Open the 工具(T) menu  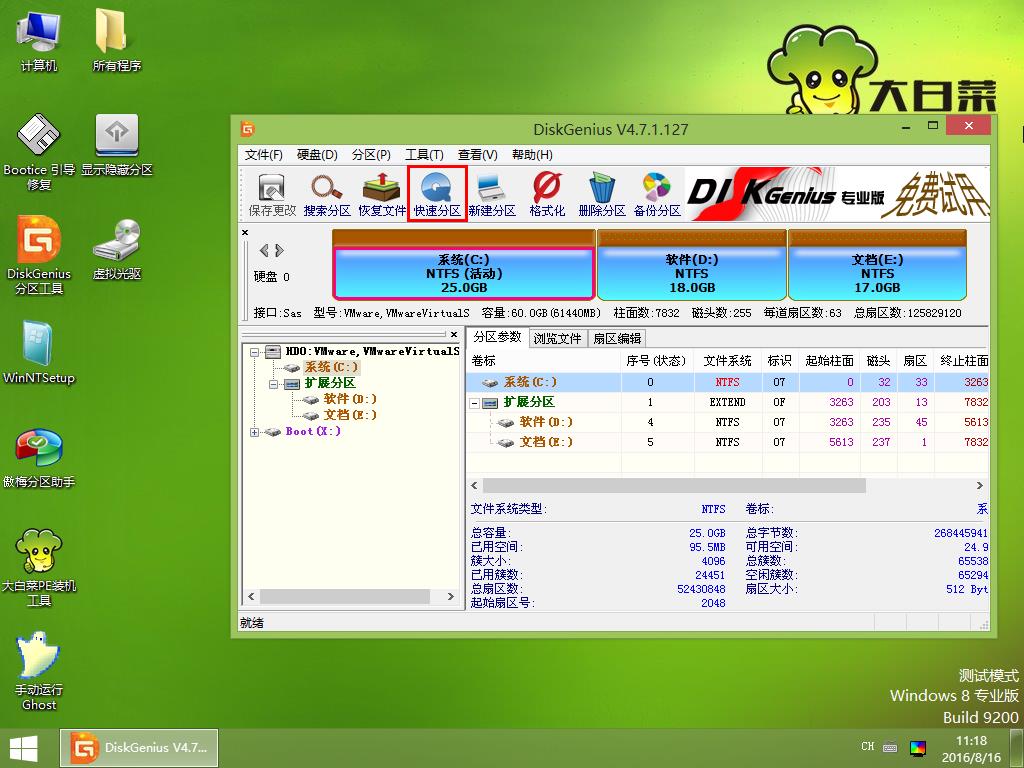(423, 155)
